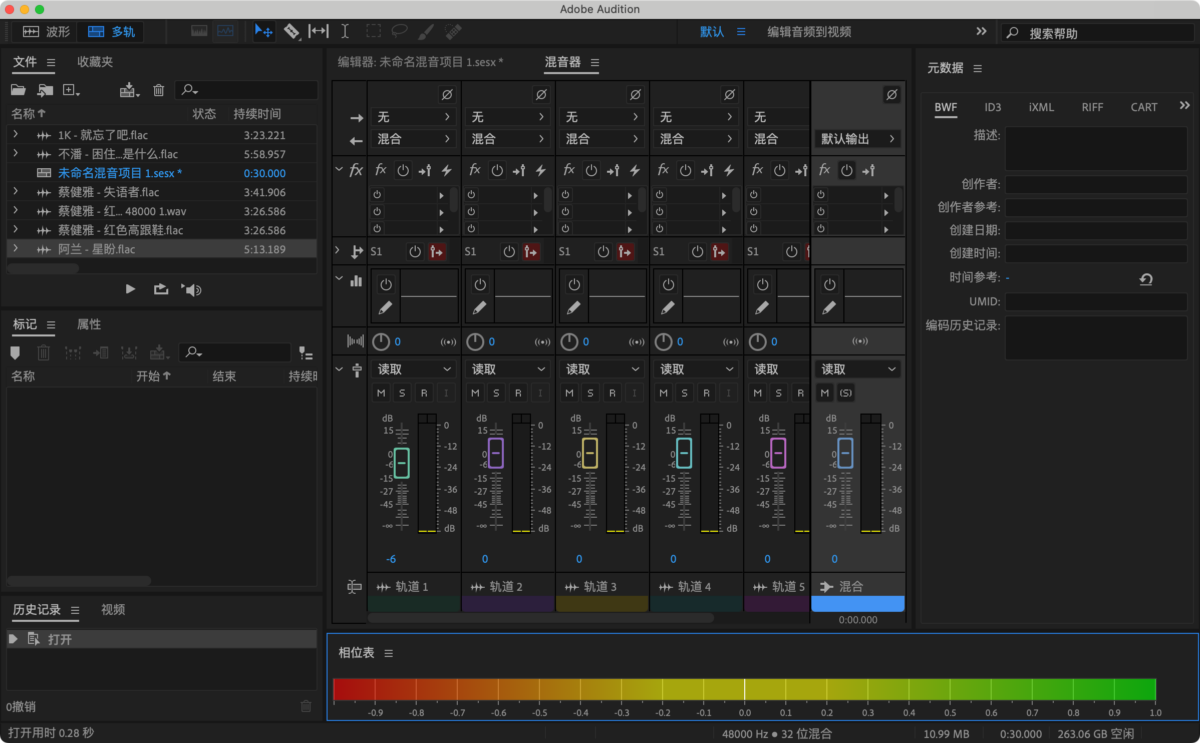Play the selected file preview
Screen dimensions: 1200x743
click(130, 289)
